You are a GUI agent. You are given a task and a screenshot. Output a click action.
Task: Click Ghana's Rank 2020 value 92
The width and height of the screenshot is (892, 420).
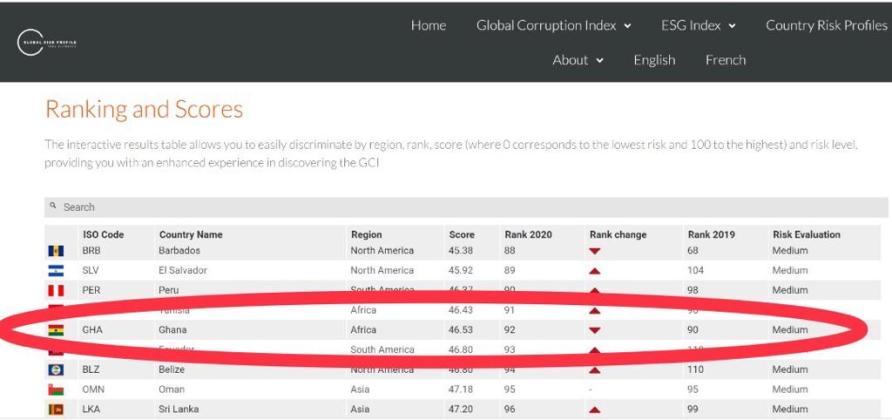point(509,330)
